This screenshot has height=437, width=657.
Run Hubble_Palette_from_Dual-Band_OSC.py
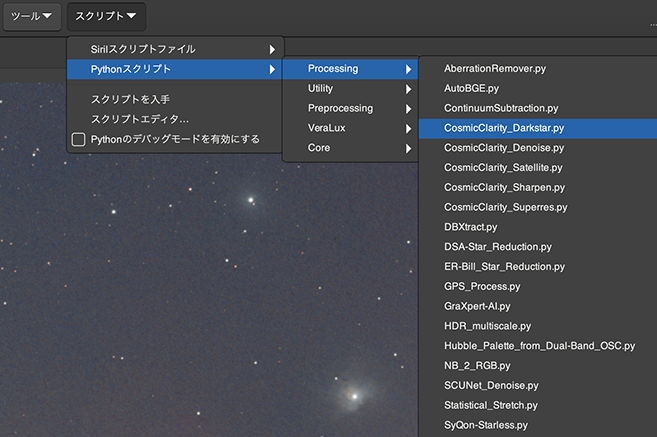[x=539, y=346]
